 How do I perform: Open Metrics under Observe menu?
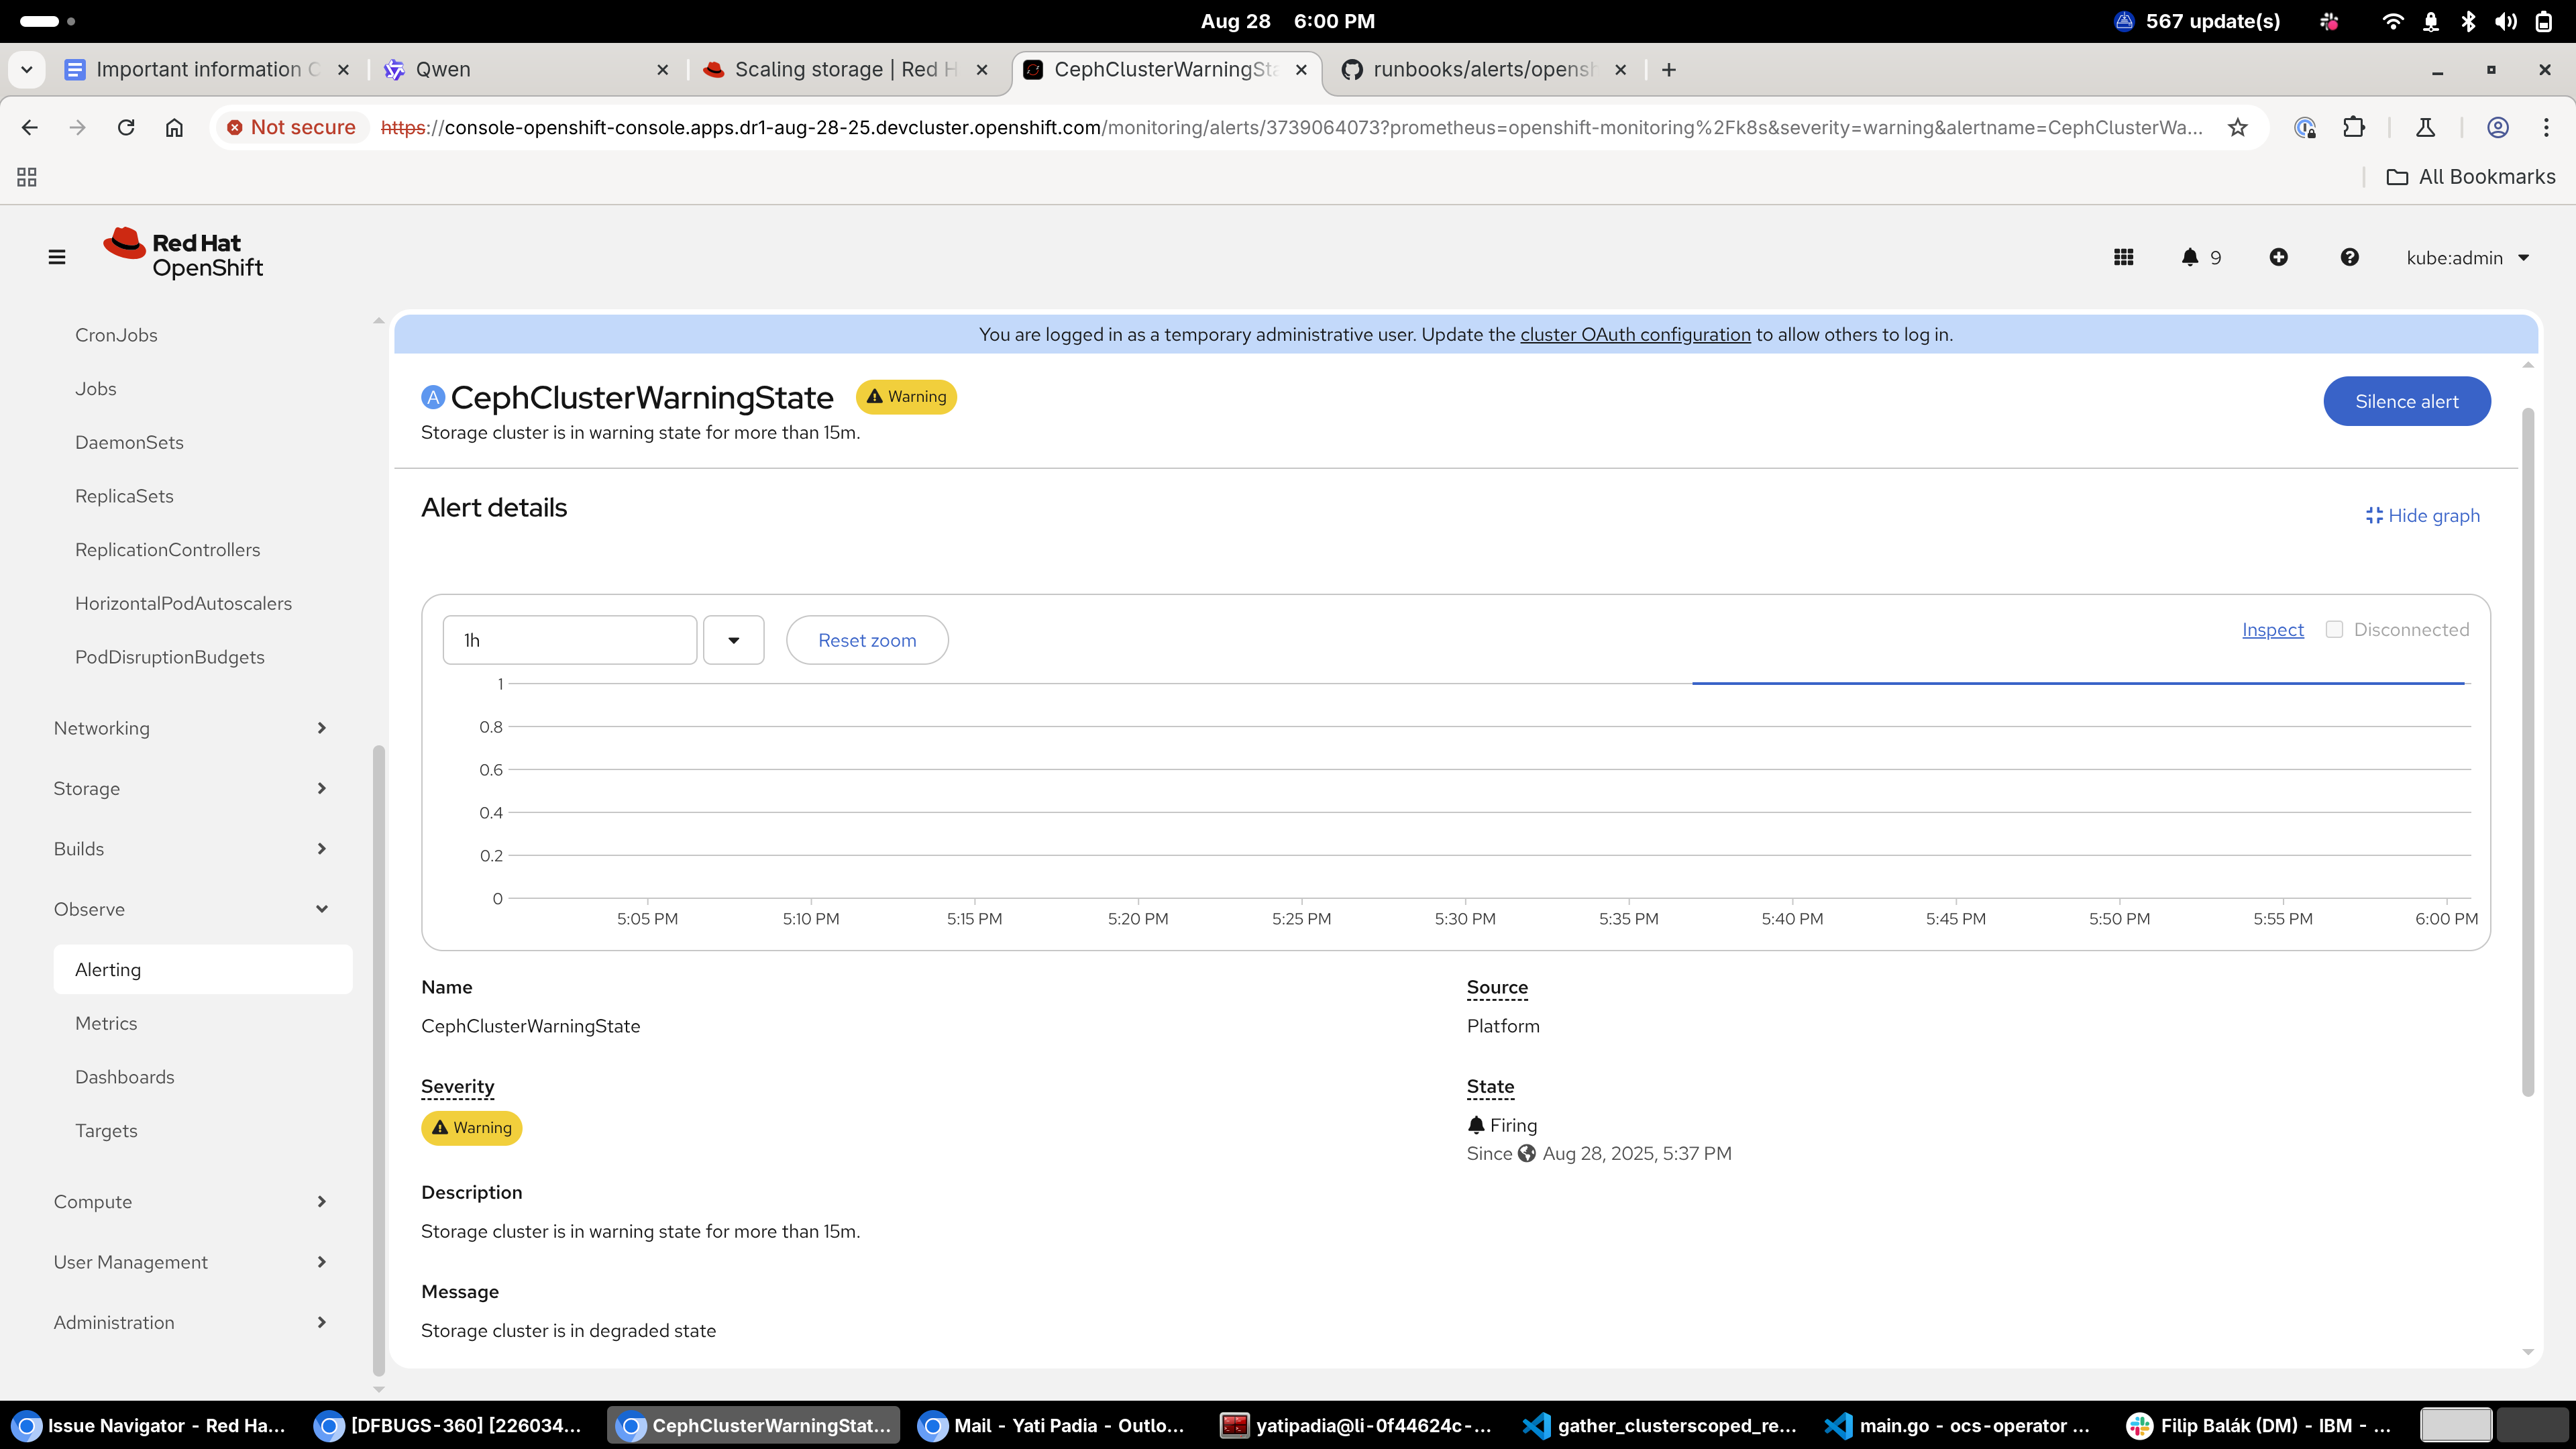pyautogui.click(x=106, y=1023)
